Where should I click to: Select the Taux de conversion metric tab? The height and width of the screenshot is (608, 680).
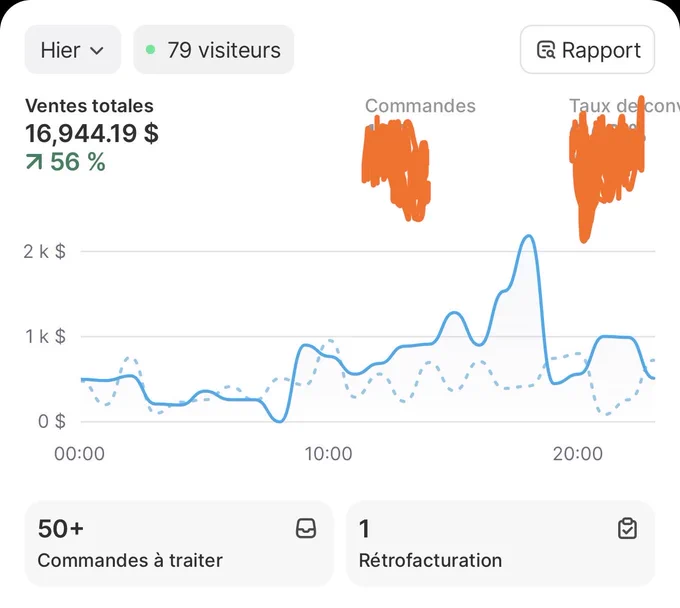pyautogui.click(x=624, y=106)
